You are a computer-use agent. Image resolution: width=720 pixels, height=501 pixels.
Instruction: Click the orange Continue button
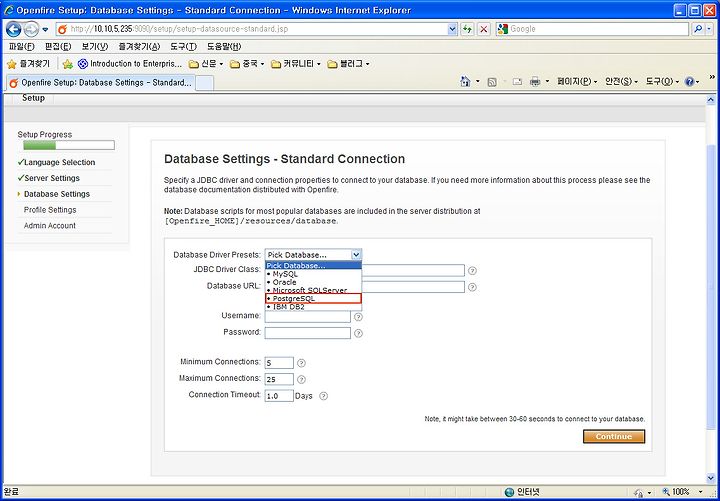[x=614, y=436]
